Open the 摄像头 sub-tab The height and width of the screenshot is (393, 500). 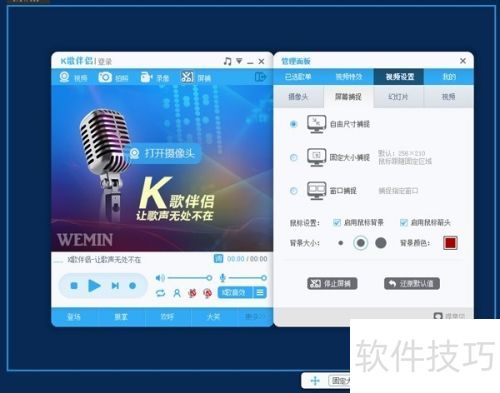click(298, 97)
